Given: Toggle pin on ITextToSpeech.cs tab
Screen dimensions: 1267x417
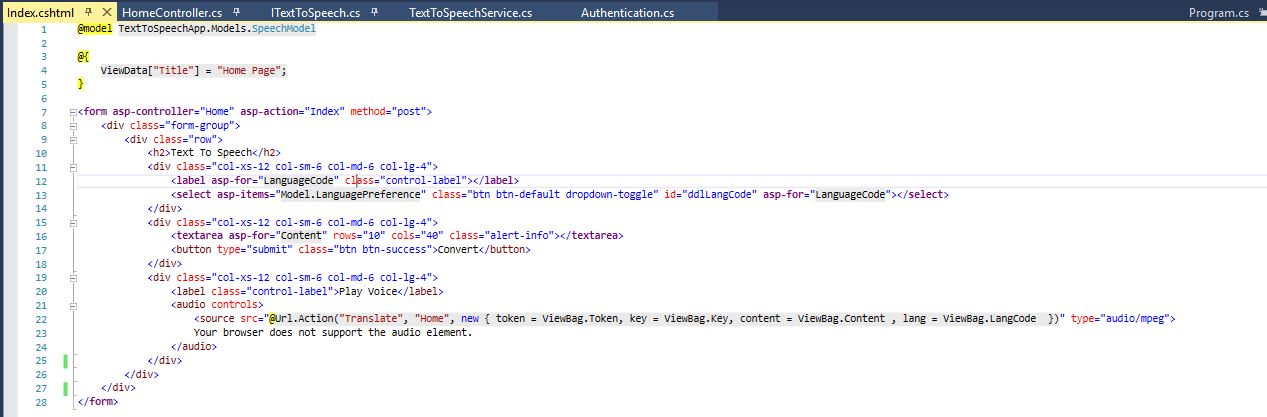Looking at the screenshot, I should tap(374, 13).
